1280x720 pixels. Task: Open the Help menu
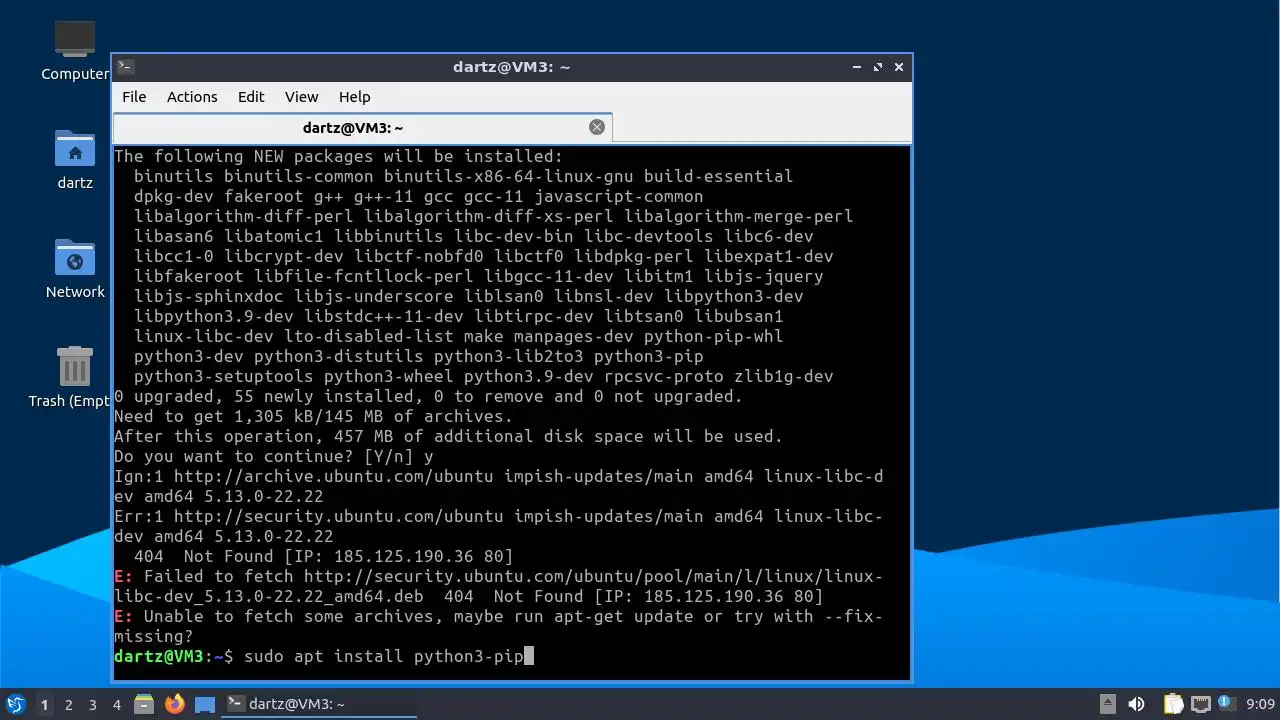(354, 97)
